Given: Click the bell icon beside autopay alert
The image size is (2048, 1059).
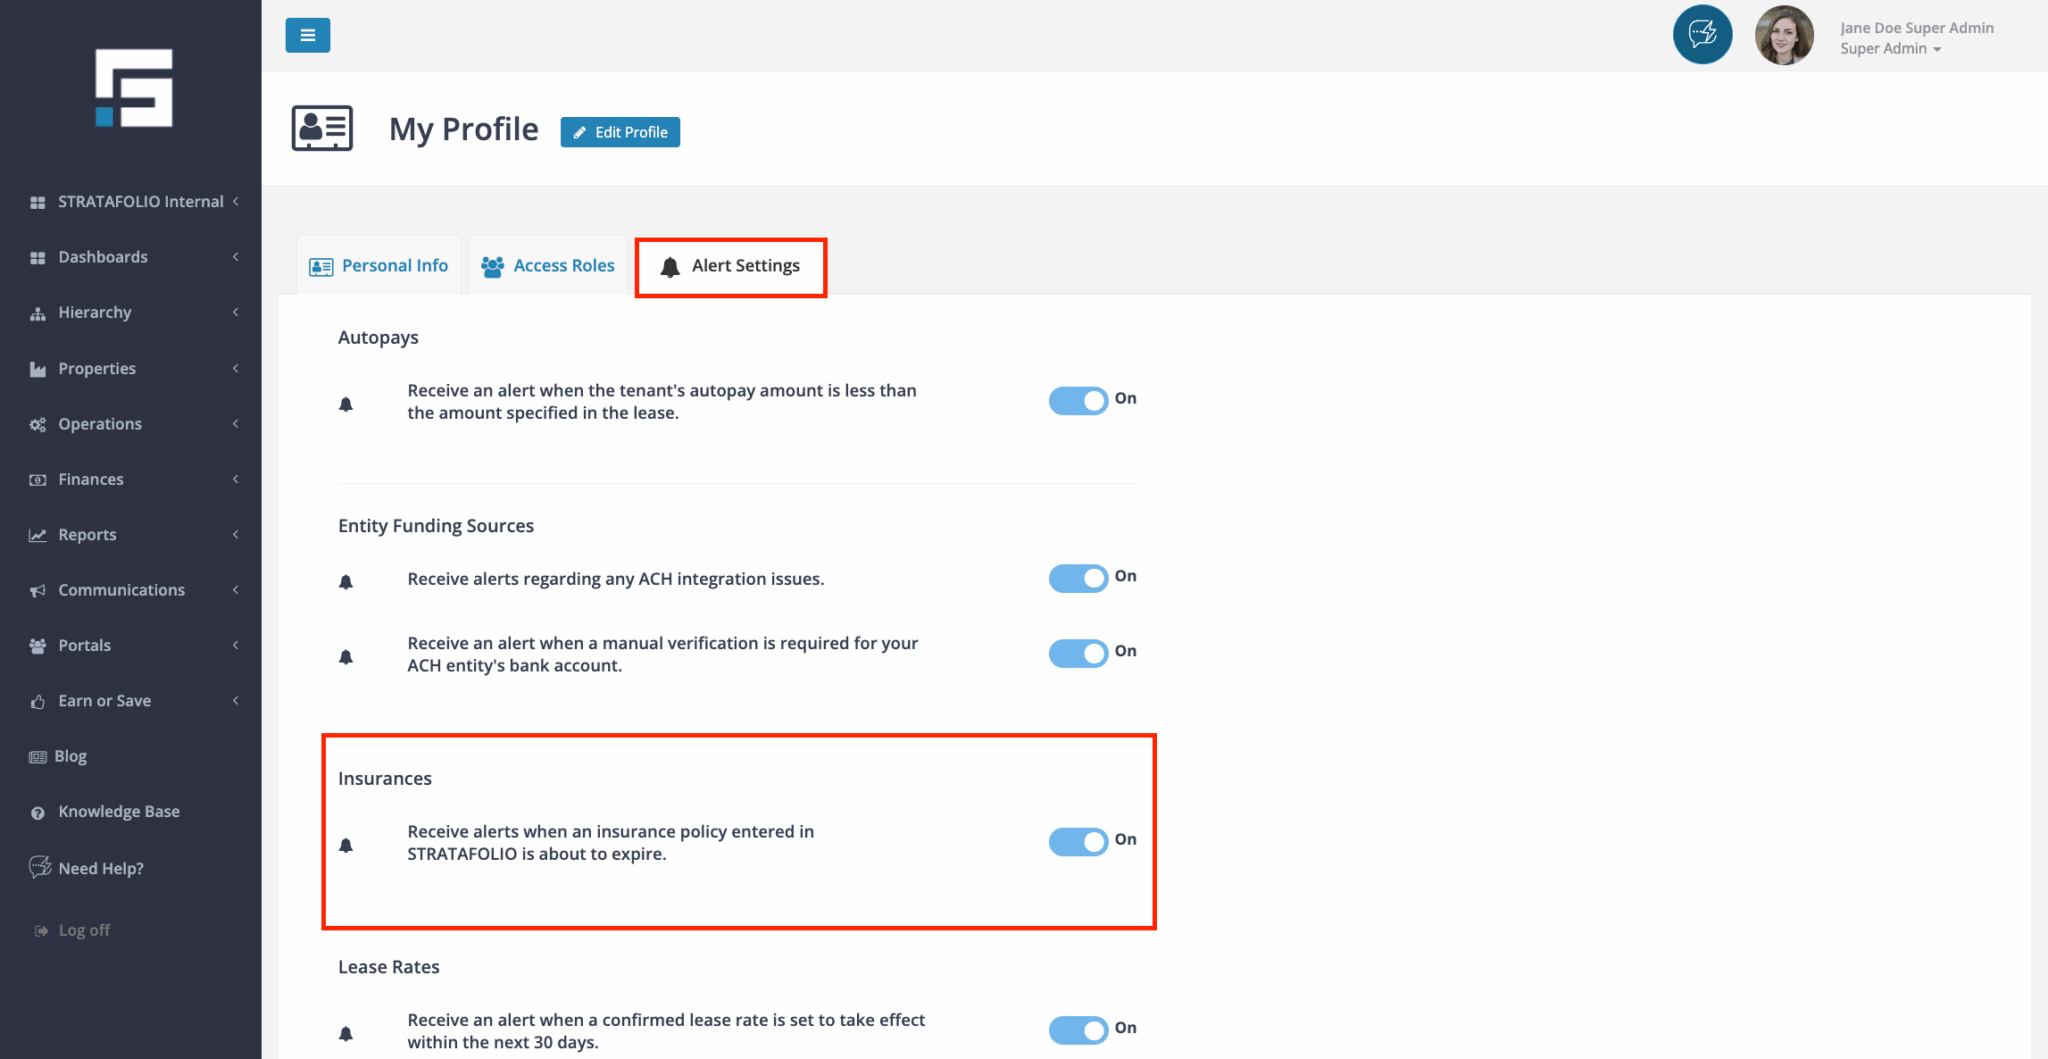Looking at the screenshot, I should click(x=346, y=404).
